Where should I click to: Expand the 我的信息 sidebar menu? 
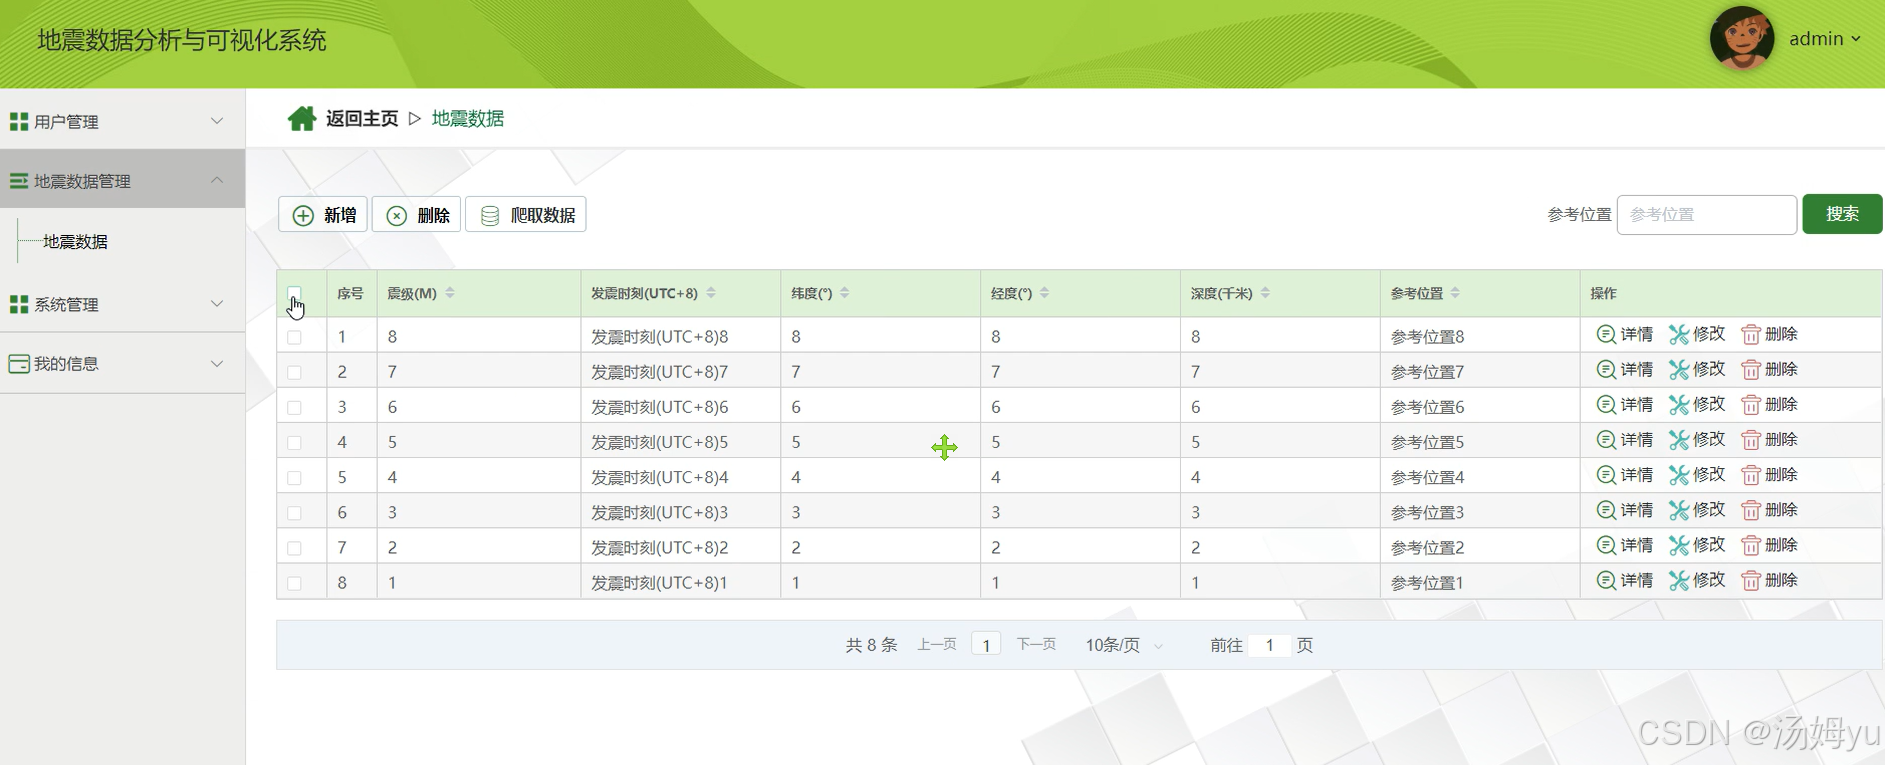click(122, 364)
